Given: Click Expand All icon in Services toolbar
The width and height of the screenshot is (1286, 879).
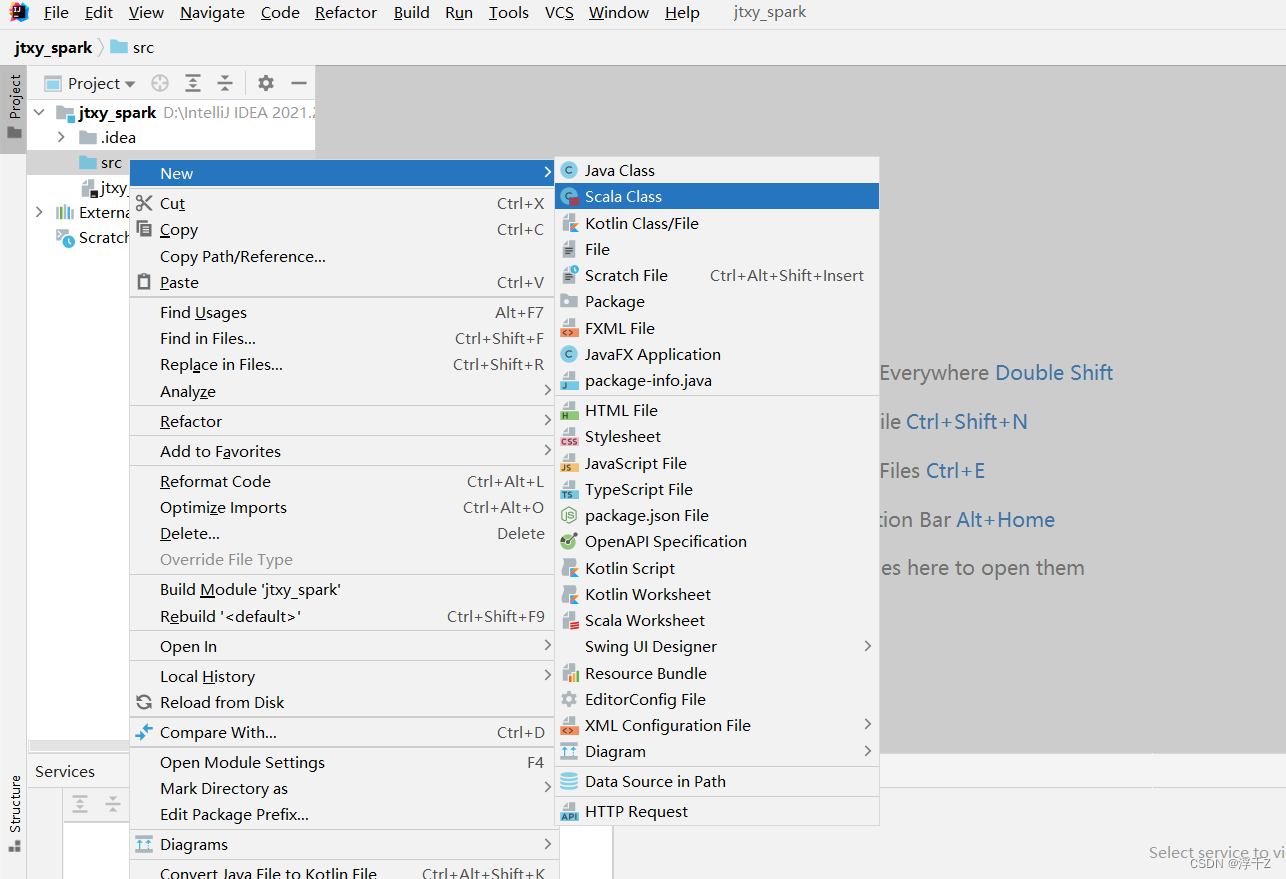Looking at the screenshot, I should (x=80, y=804).
